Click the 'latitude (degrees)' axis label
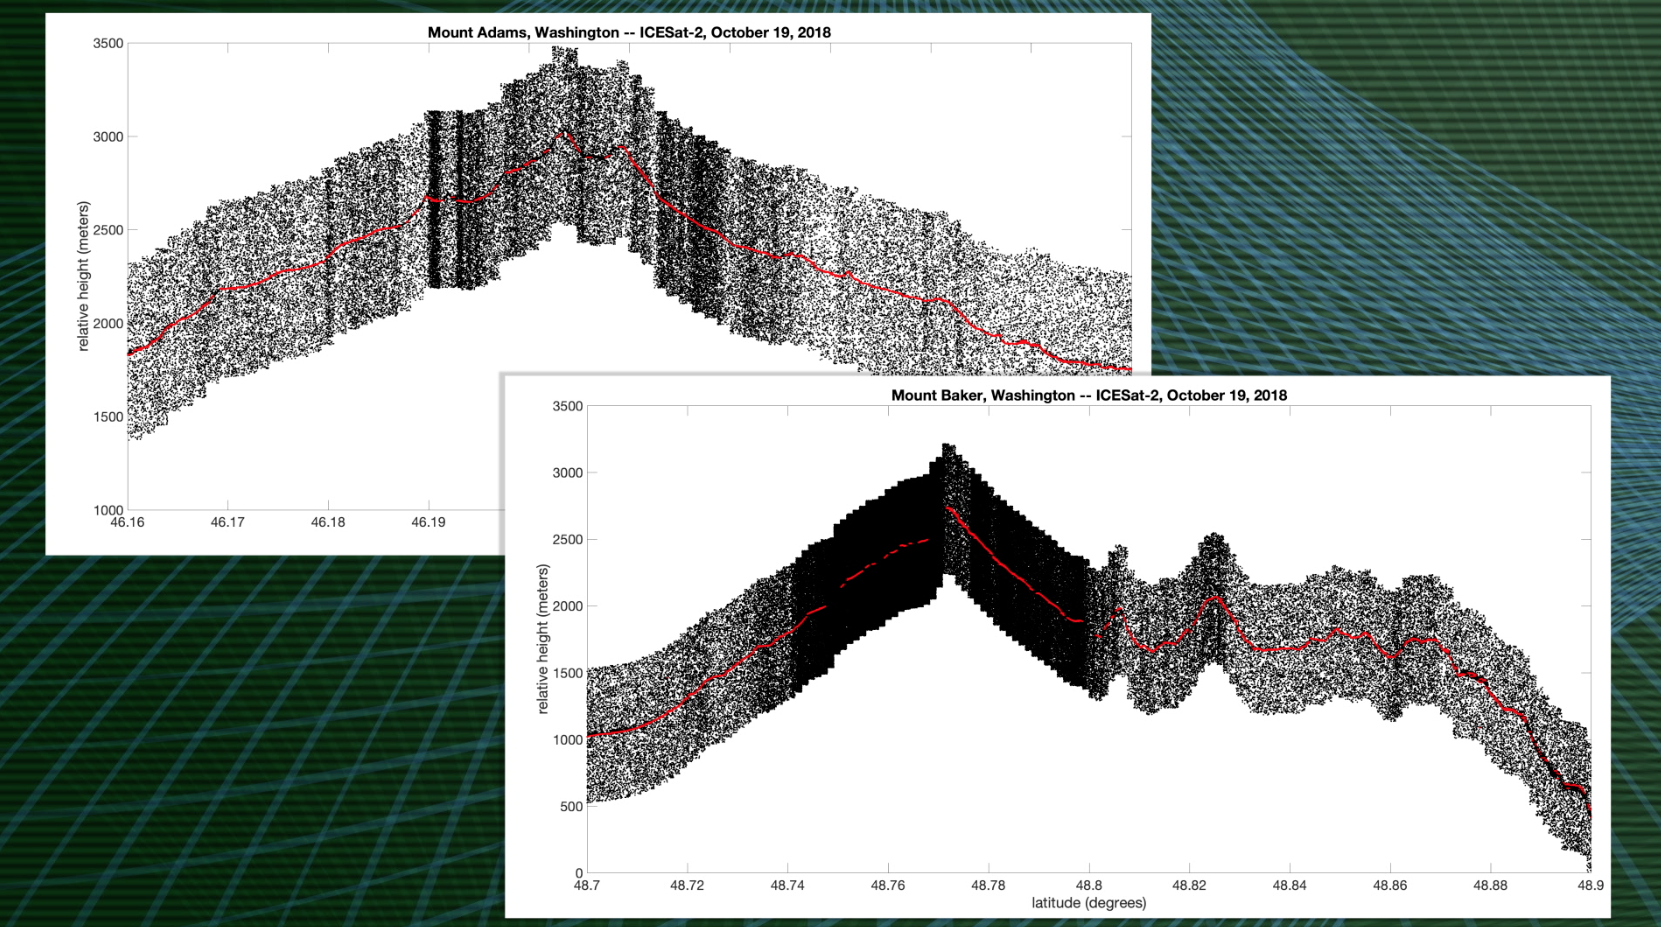This screenshot has width=1661, height=927. coord(1089,902)
